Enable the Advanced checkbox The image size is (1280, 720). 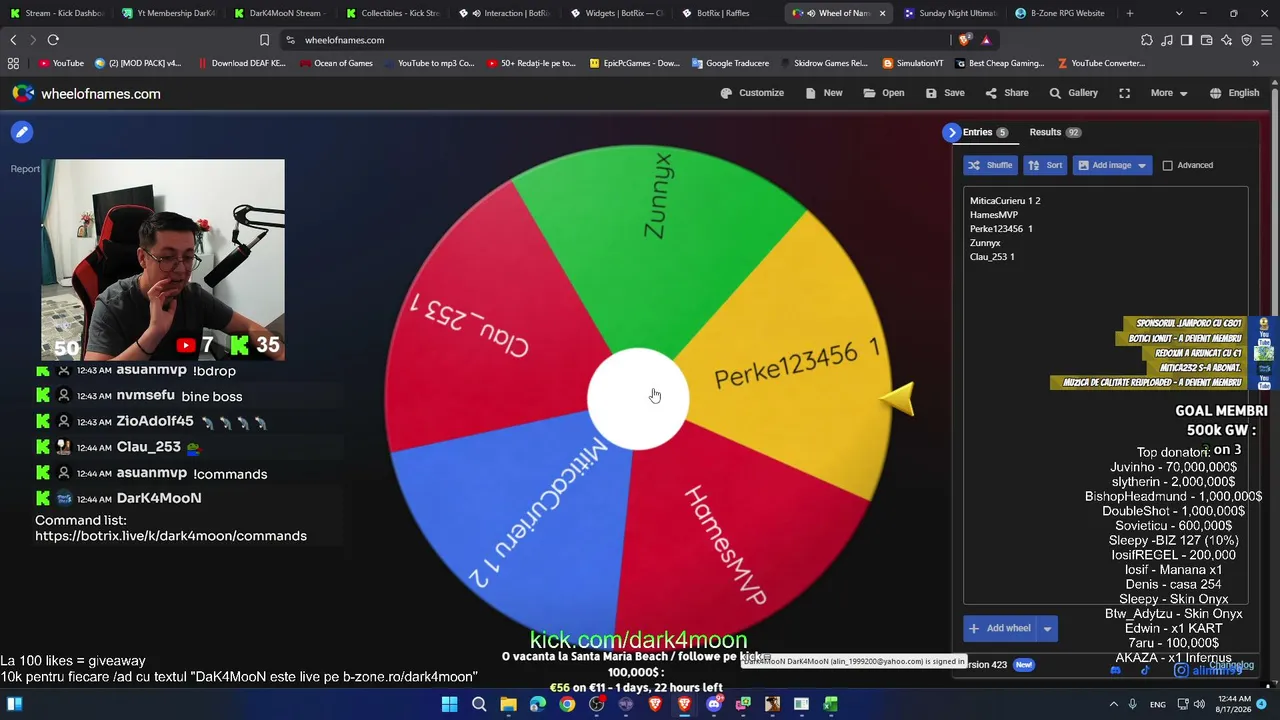point(1167,165)
